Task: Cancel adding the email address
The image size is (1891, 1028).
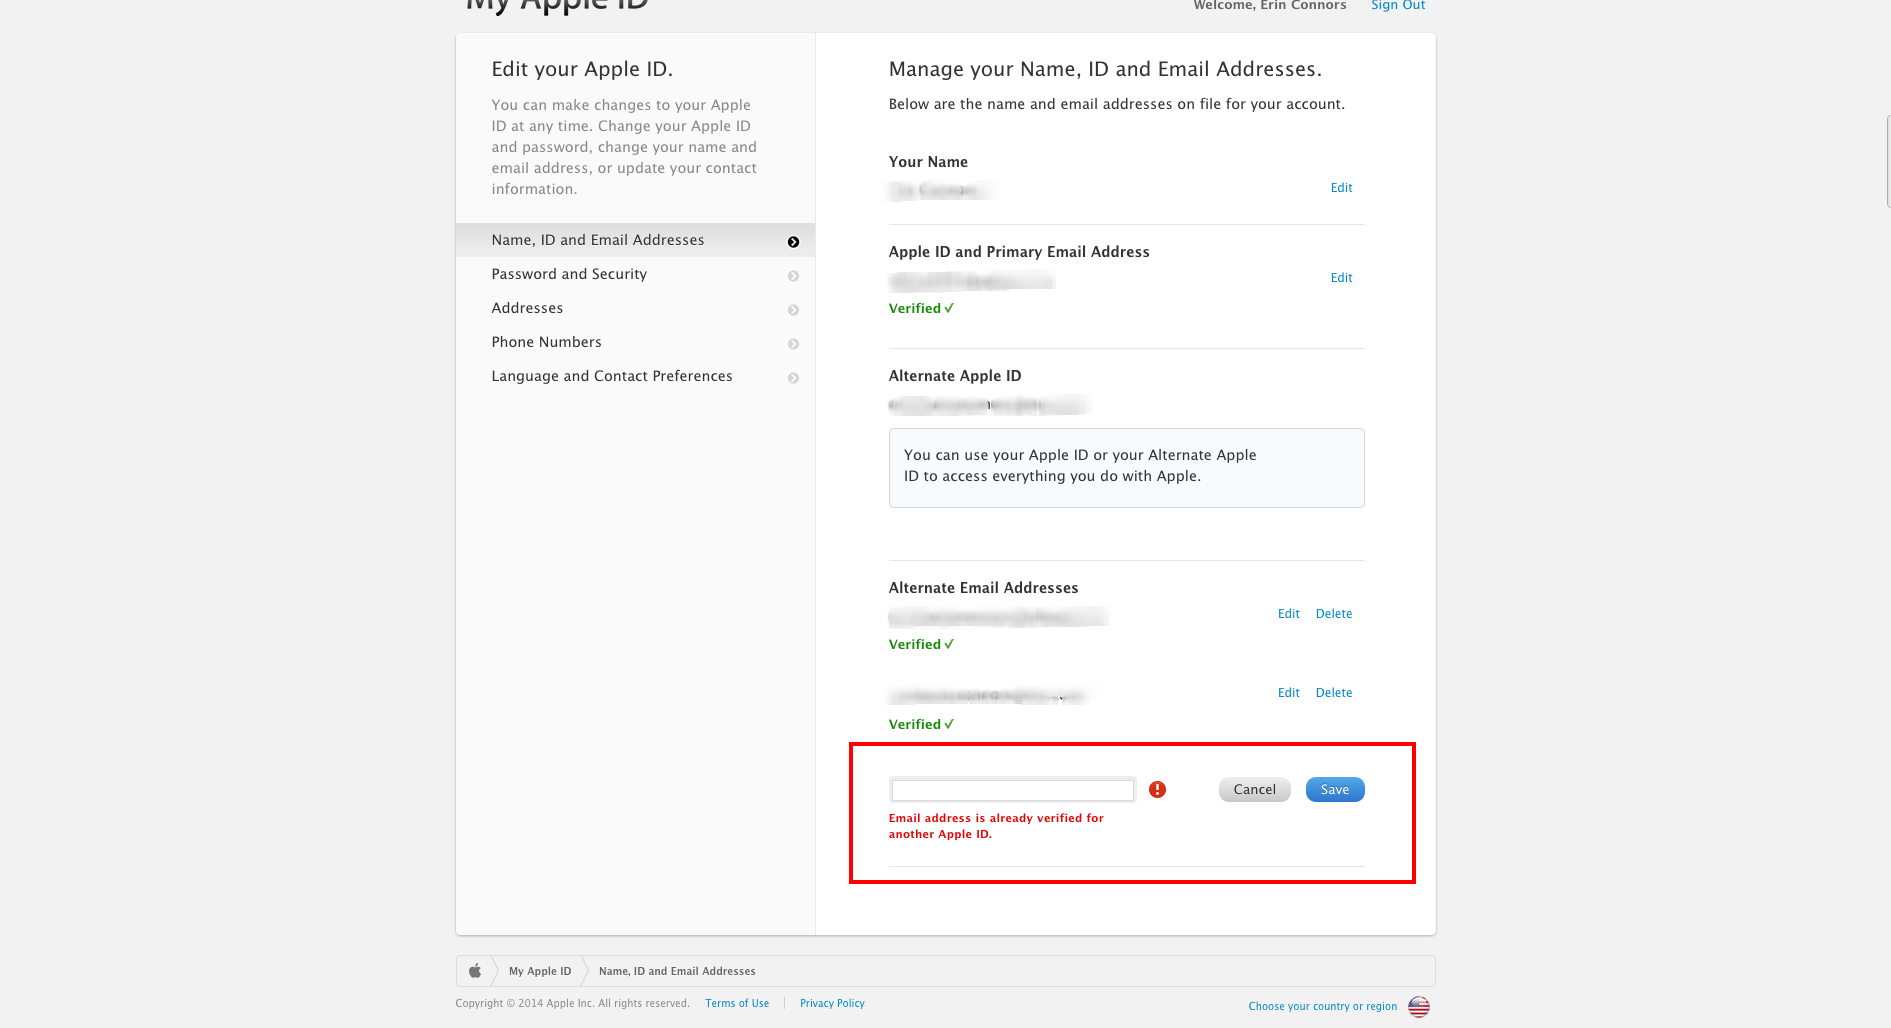Action: tap(1254, 790)
